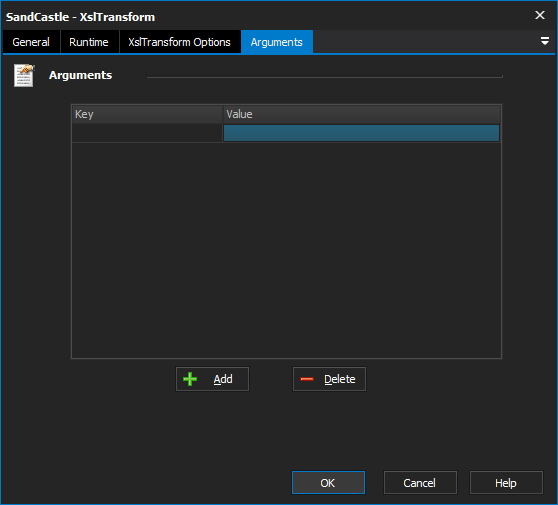Click the green plus icon
Viewport: 558px width, 505px height.
pyautogui.click(x=190, y=379)
